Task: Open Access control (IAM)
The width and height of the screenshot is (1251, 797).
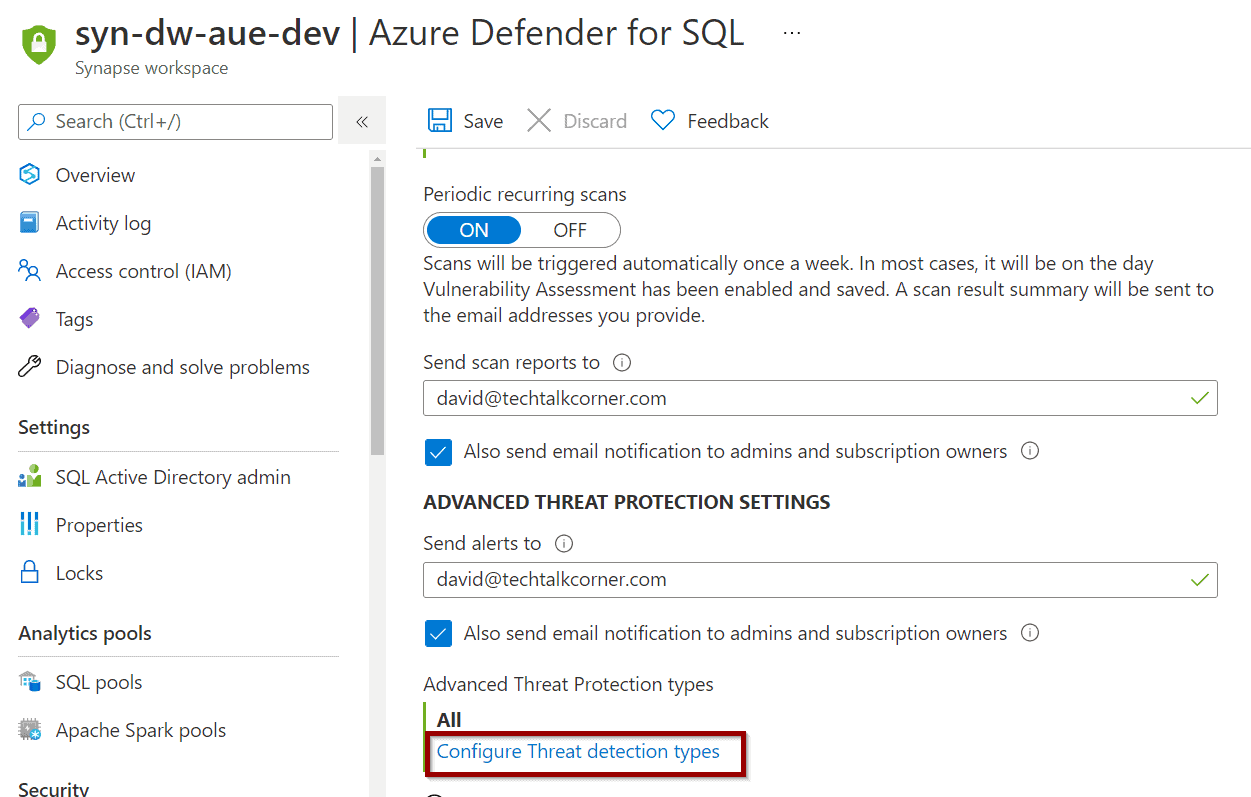Action: (x=144, y=271)
